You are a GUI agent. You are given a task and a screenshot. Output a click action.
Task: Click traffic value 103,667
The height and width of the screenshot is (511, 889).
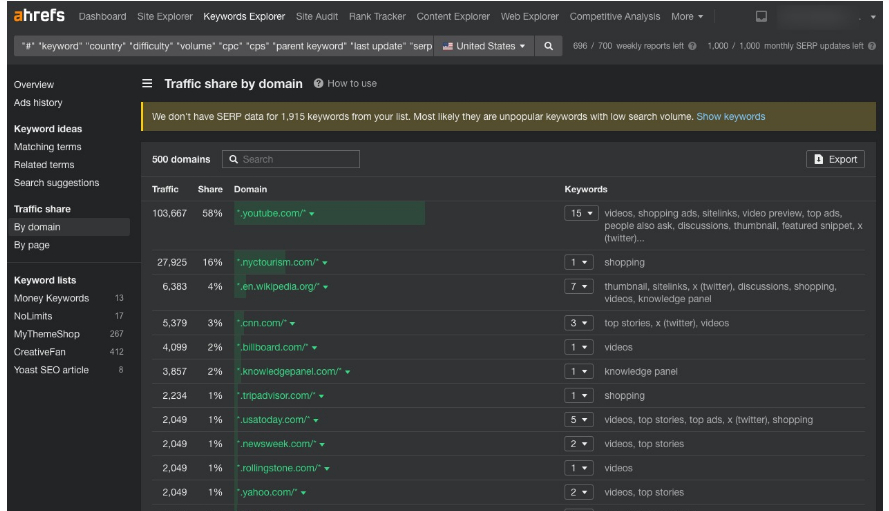click(x=170, y=213)
